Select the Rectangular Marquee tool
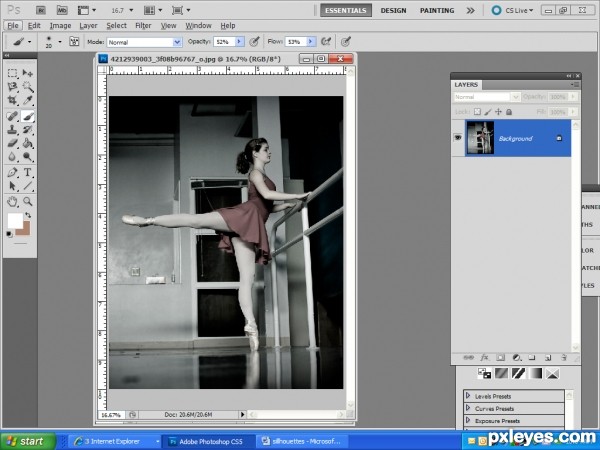Viewport: 600px width, 450px height. coord(12,73)
